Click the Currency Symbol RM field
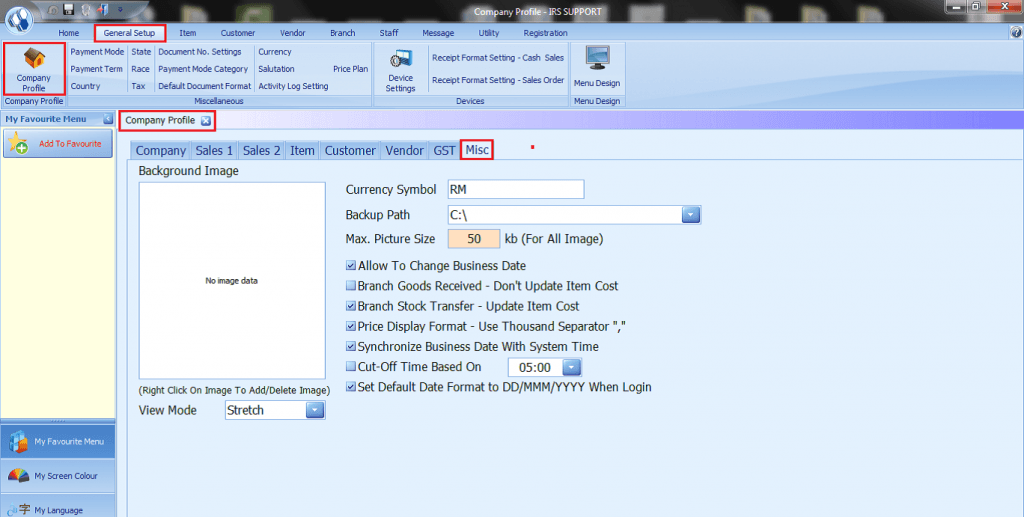 (516, 189)
